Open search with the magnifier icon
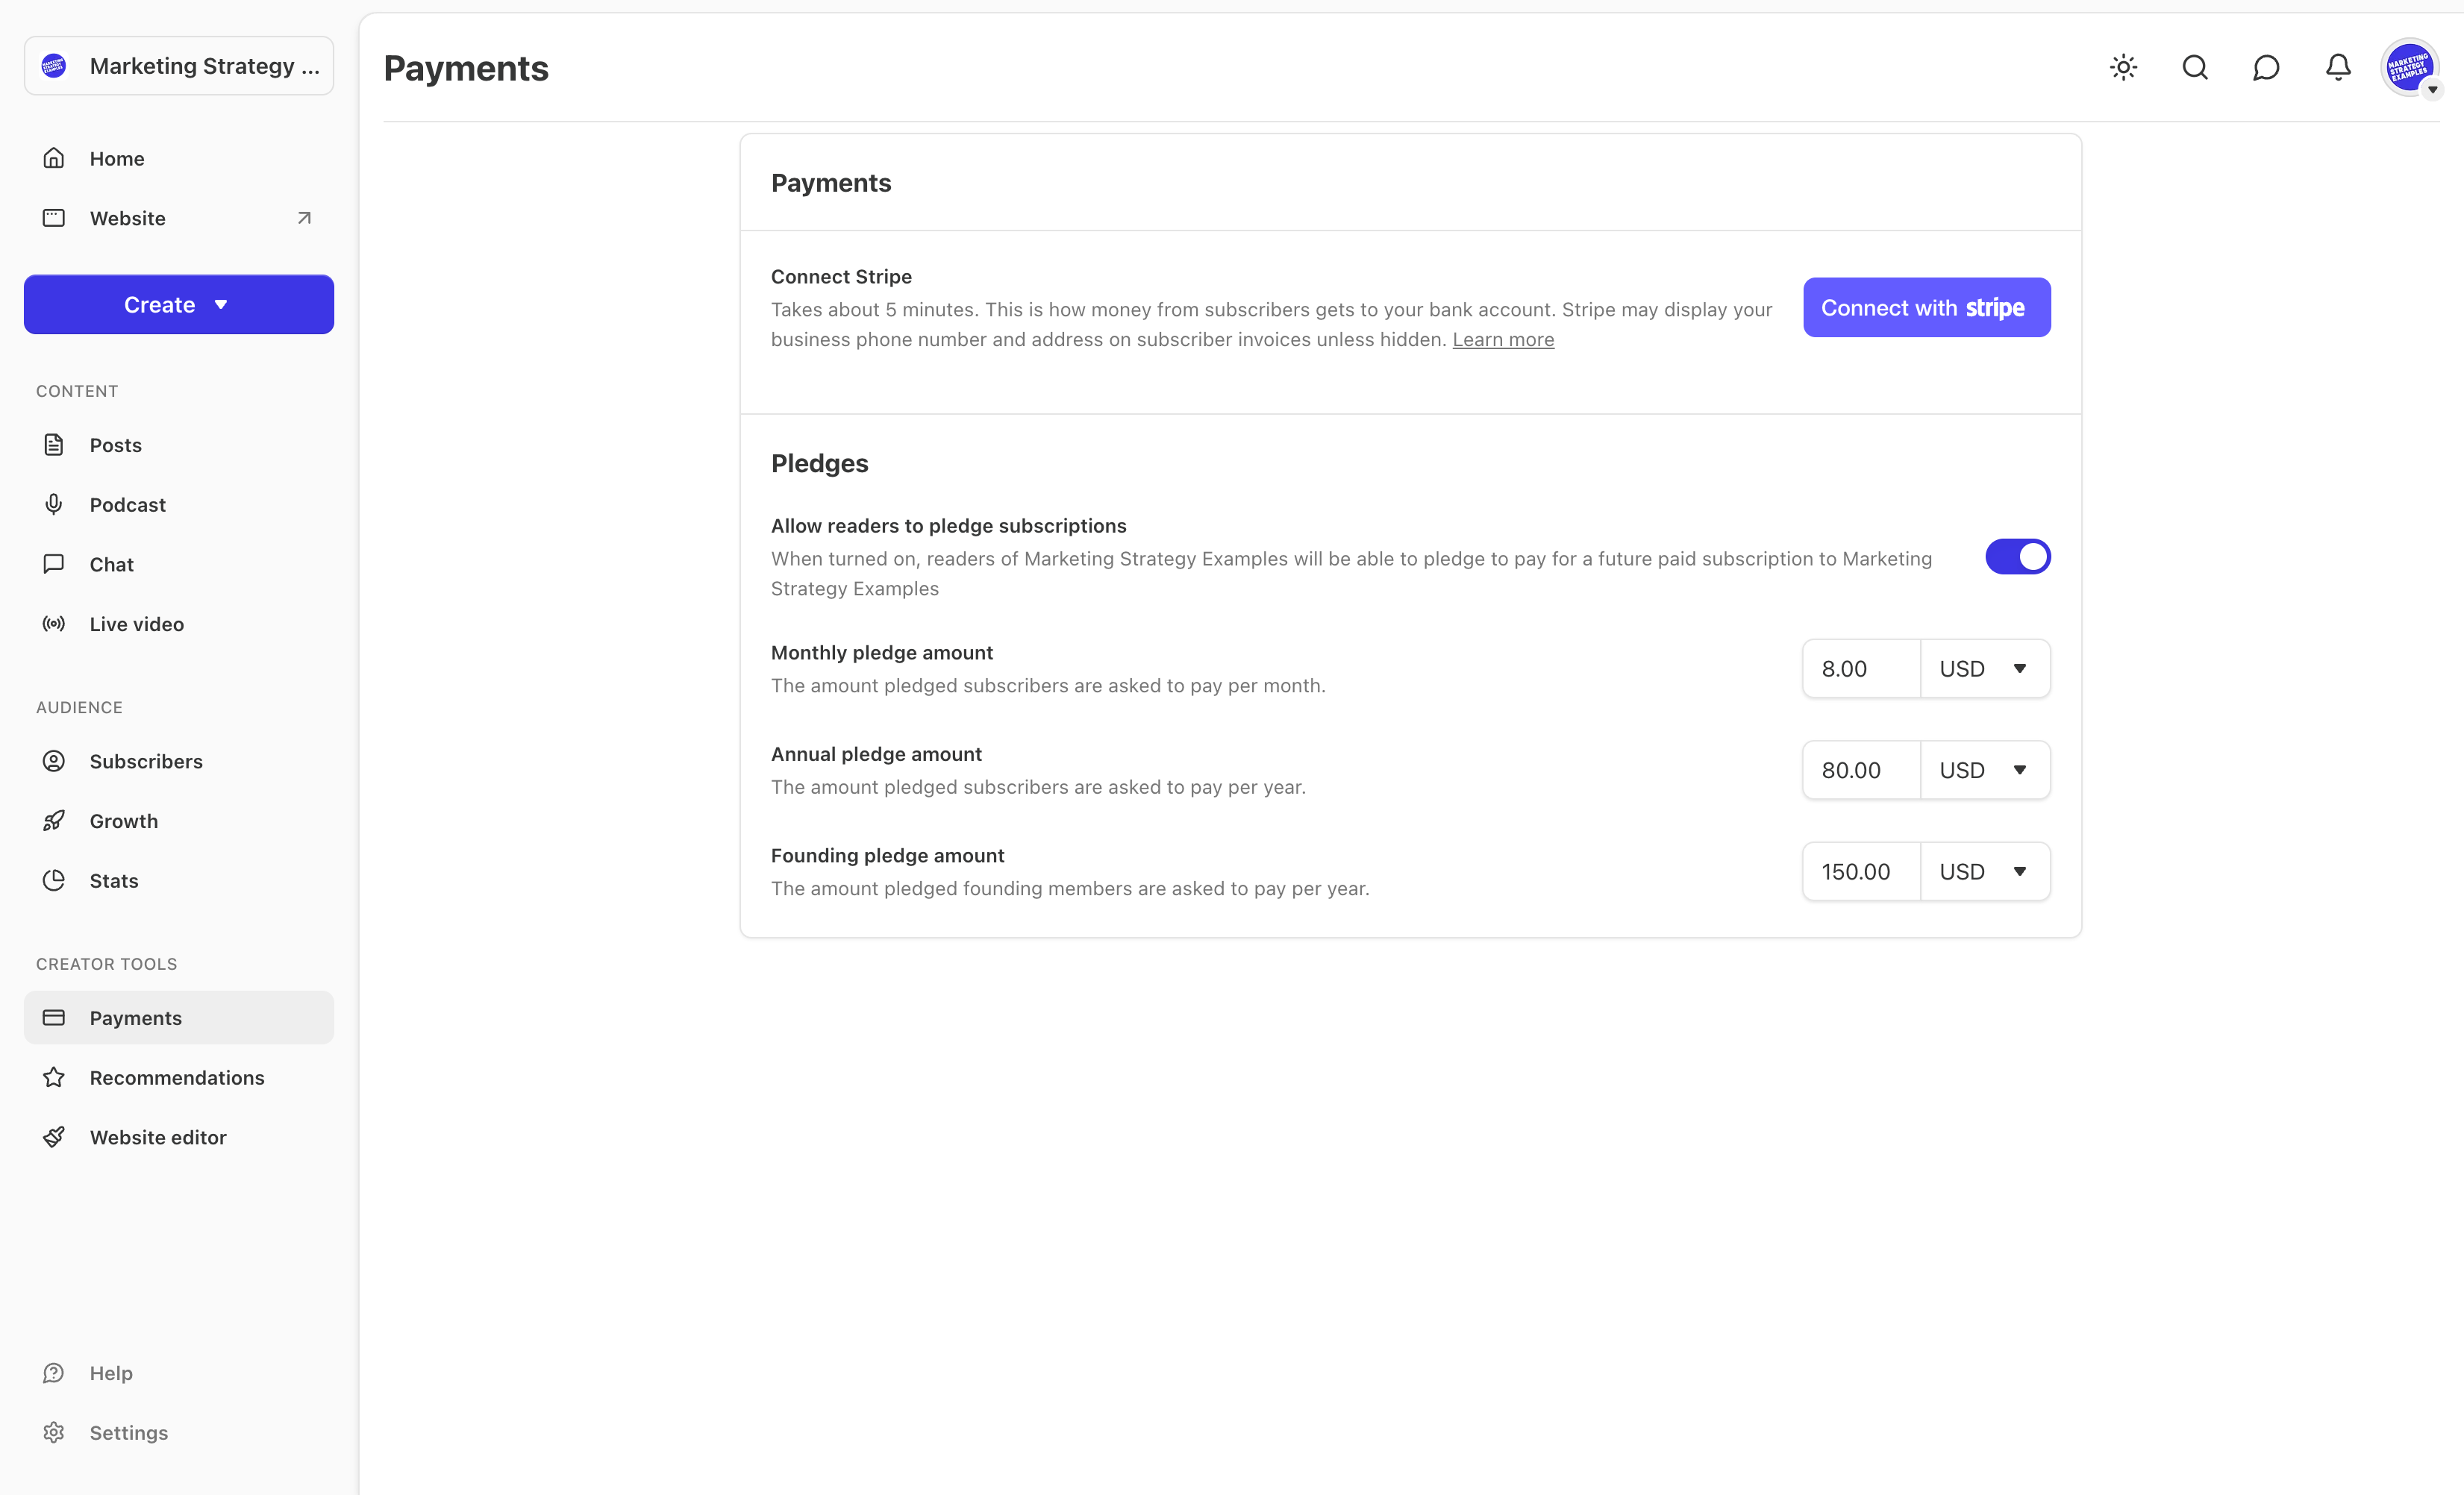Image resolution: width=2464 pixels, height=1495 pixels. [x=2195, y=67]
